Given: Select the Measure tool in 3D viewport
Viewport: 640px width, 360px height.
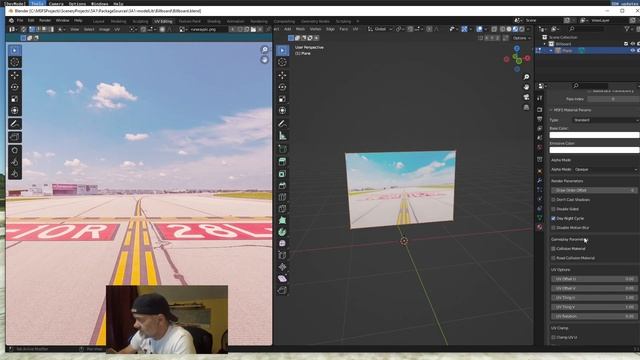Looking at the screenshot, I should point(282,136).
